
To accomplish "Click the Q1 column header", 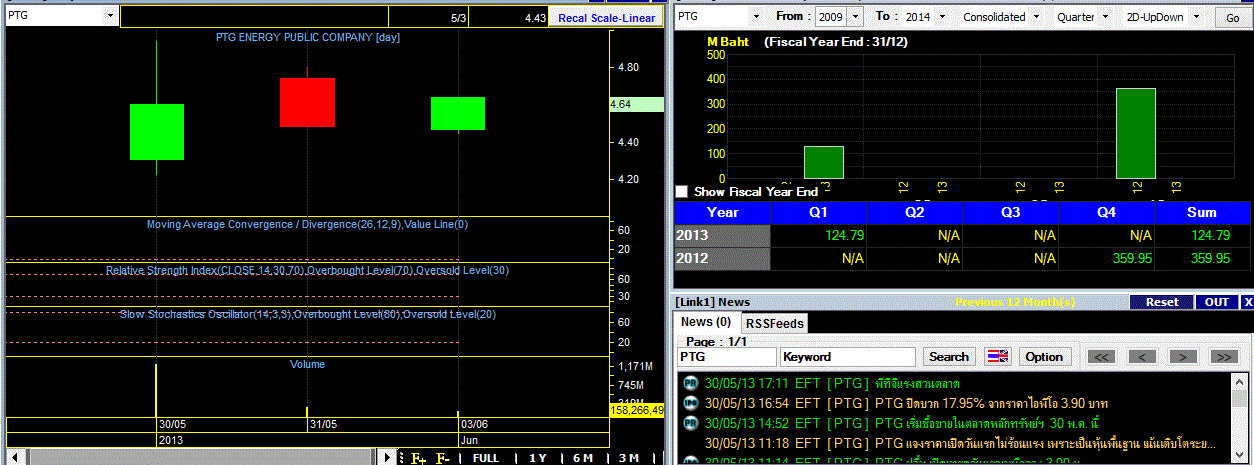I will click(x=818, y=212).
